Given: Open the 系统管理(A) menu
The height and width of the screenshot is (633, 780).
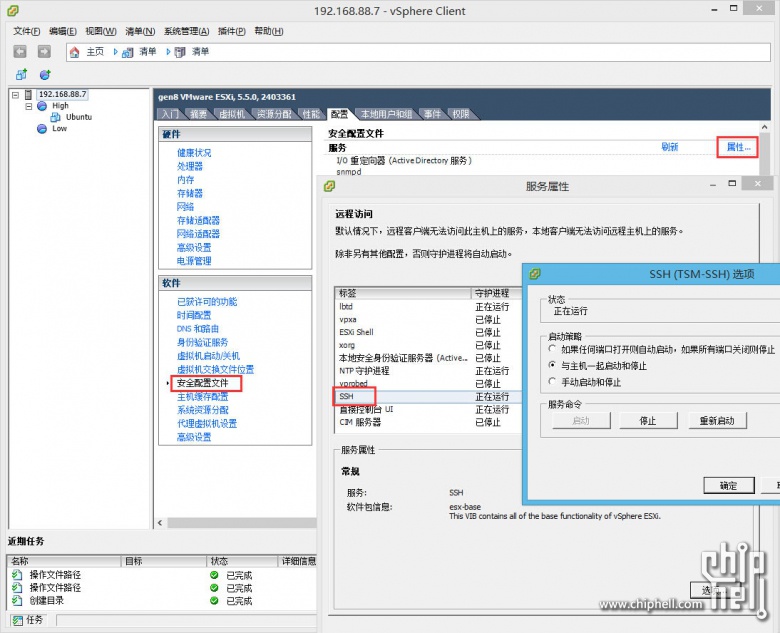Looking at the screenshot, I should point(185,31).
